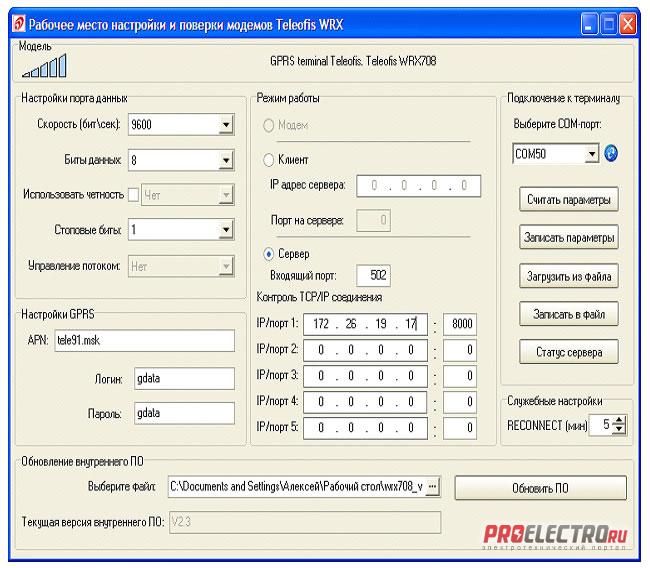The height and width of the screenshot is (568, 650).
Task: Maximize the Teleofis WRX window
Action: (x=609, y=24)
